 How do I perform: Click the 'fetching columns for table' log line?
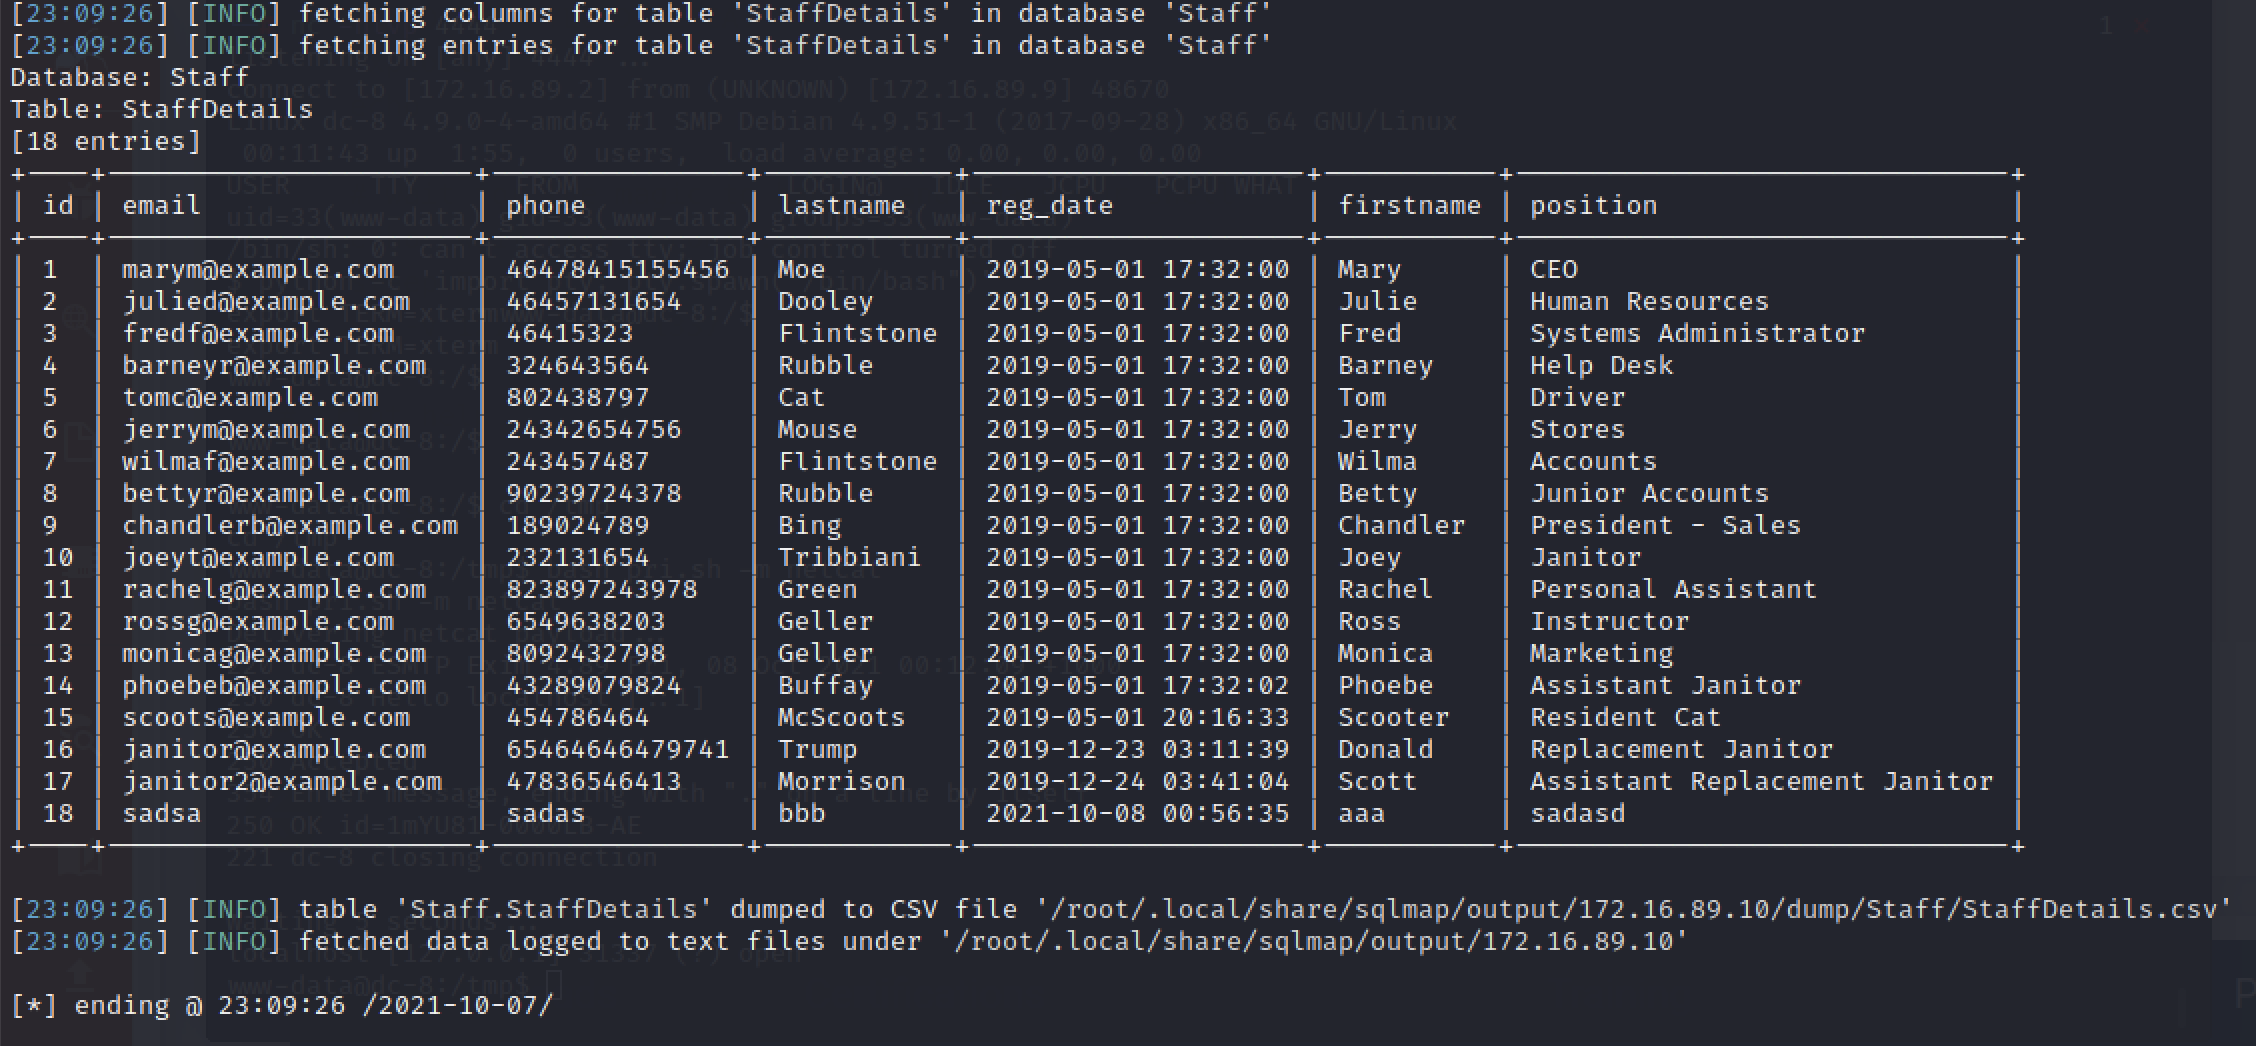(642, 13)
